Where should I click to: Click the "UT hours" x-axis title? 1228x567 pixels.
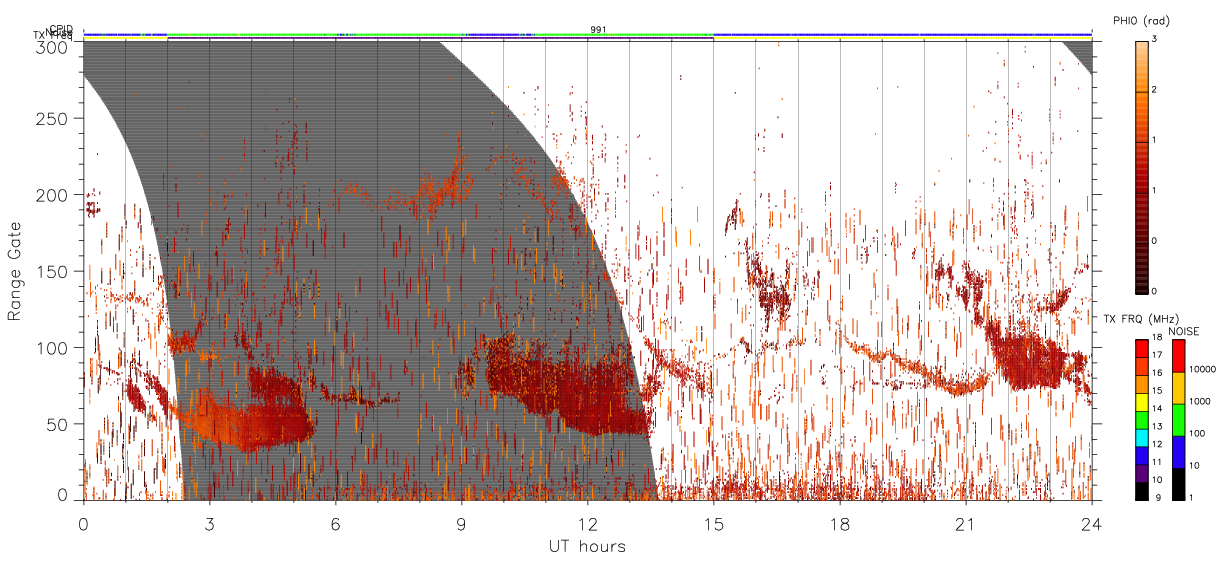586,547
